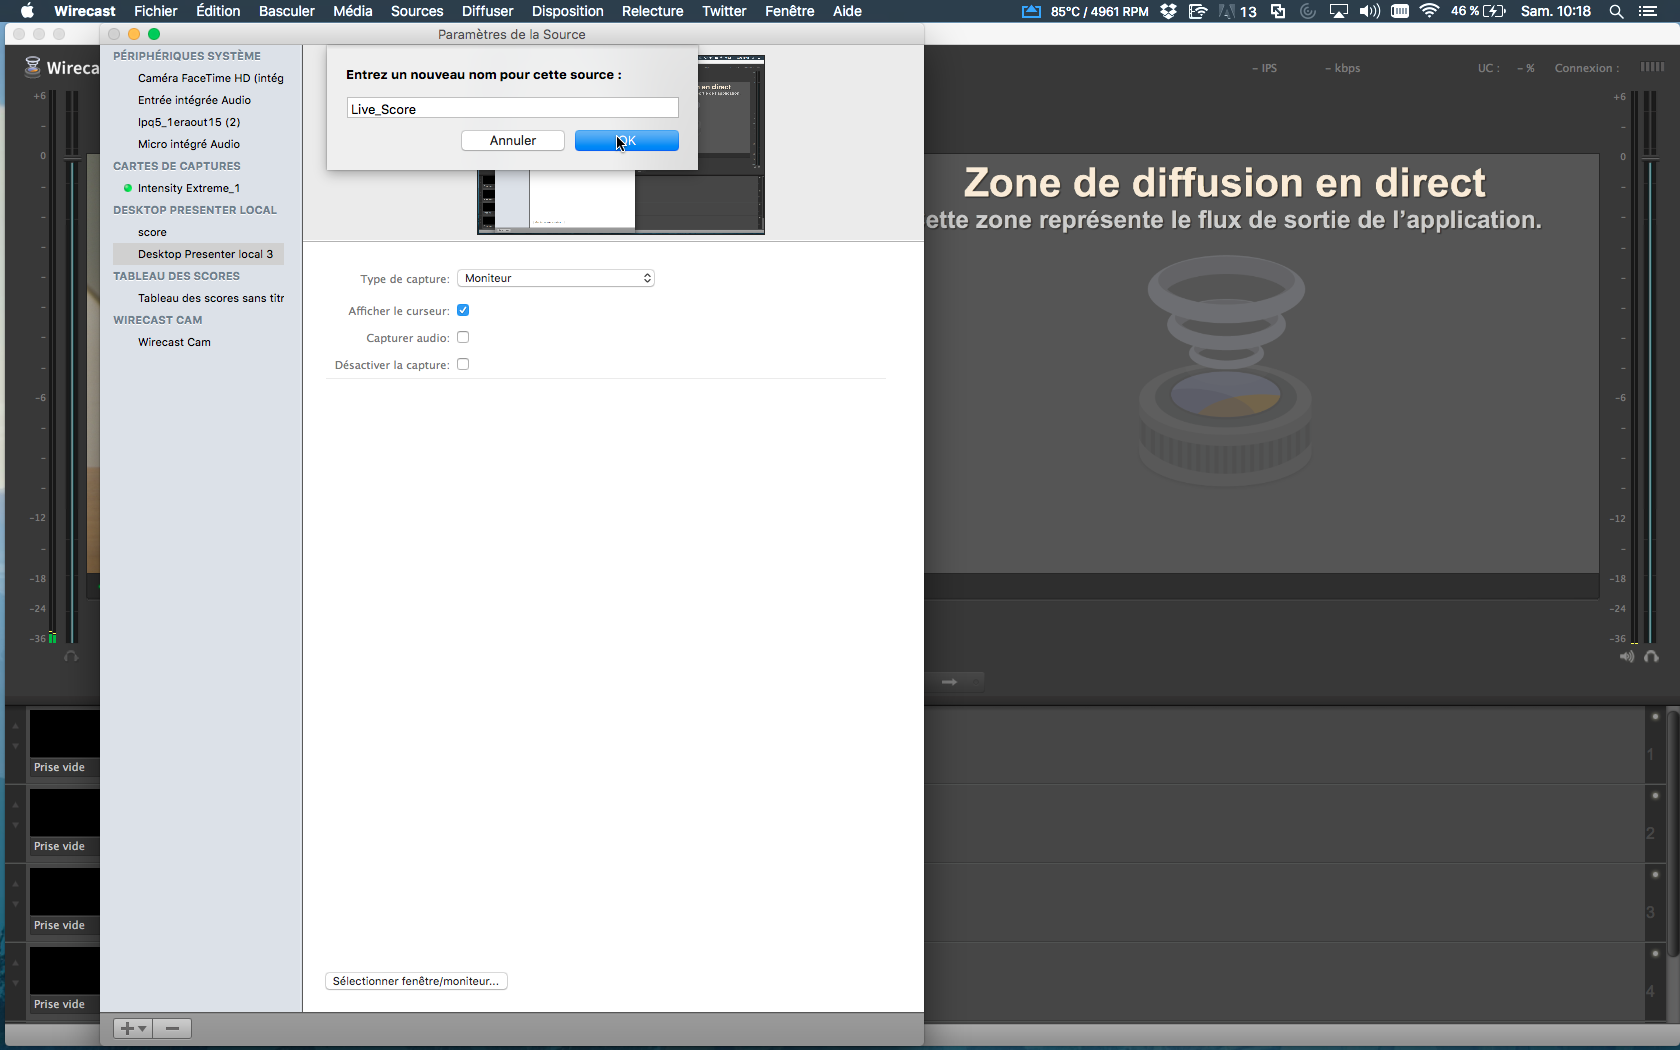The height and width of the screenshot is (1050, 1680).
Task: Open the Wi-Fi status menu
Action: [x=1429, y=11]
